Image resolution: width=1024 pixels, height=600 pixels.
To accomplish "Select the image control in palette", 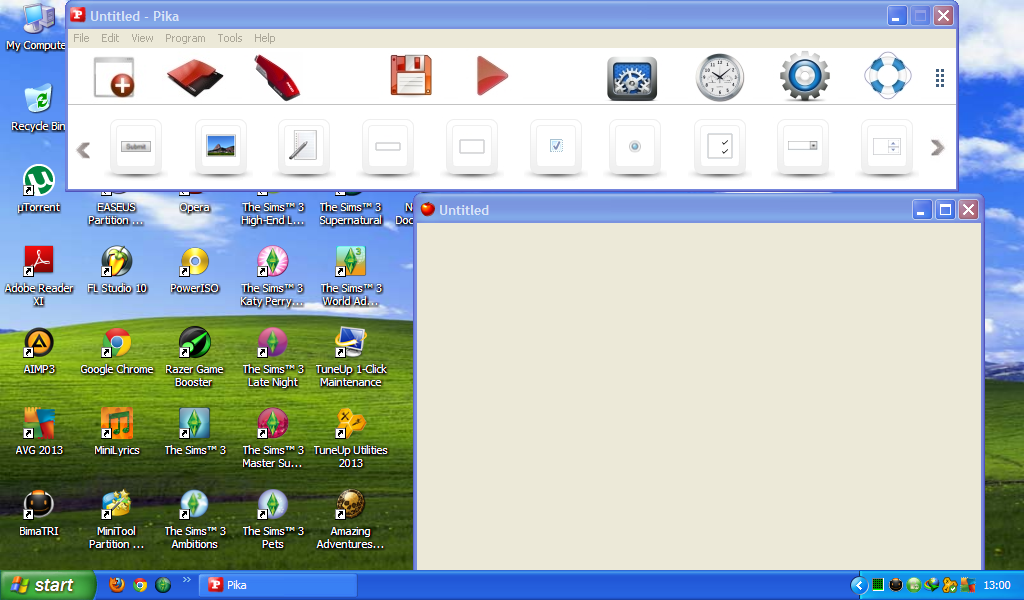I will 221,147.
